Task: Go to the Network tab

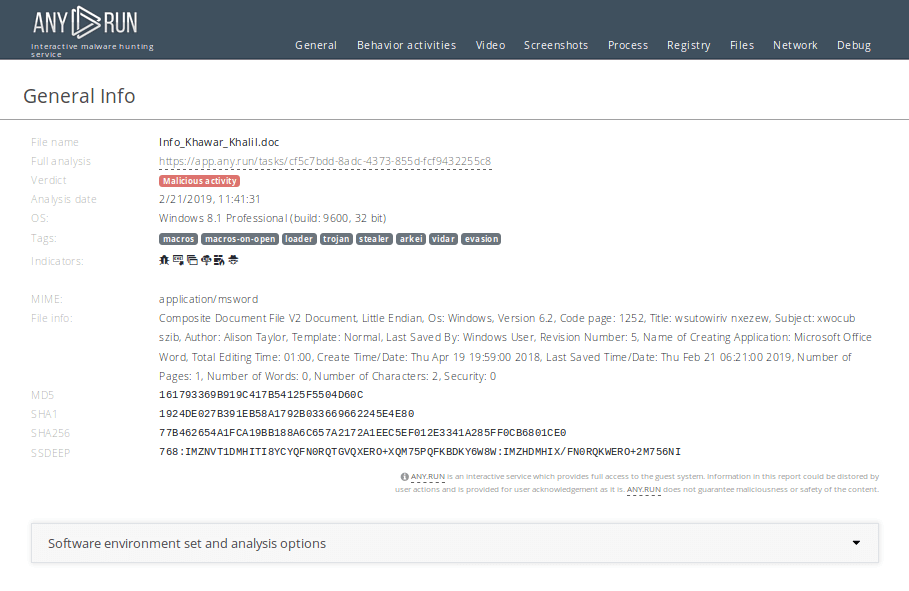Action: pos(795,45)
